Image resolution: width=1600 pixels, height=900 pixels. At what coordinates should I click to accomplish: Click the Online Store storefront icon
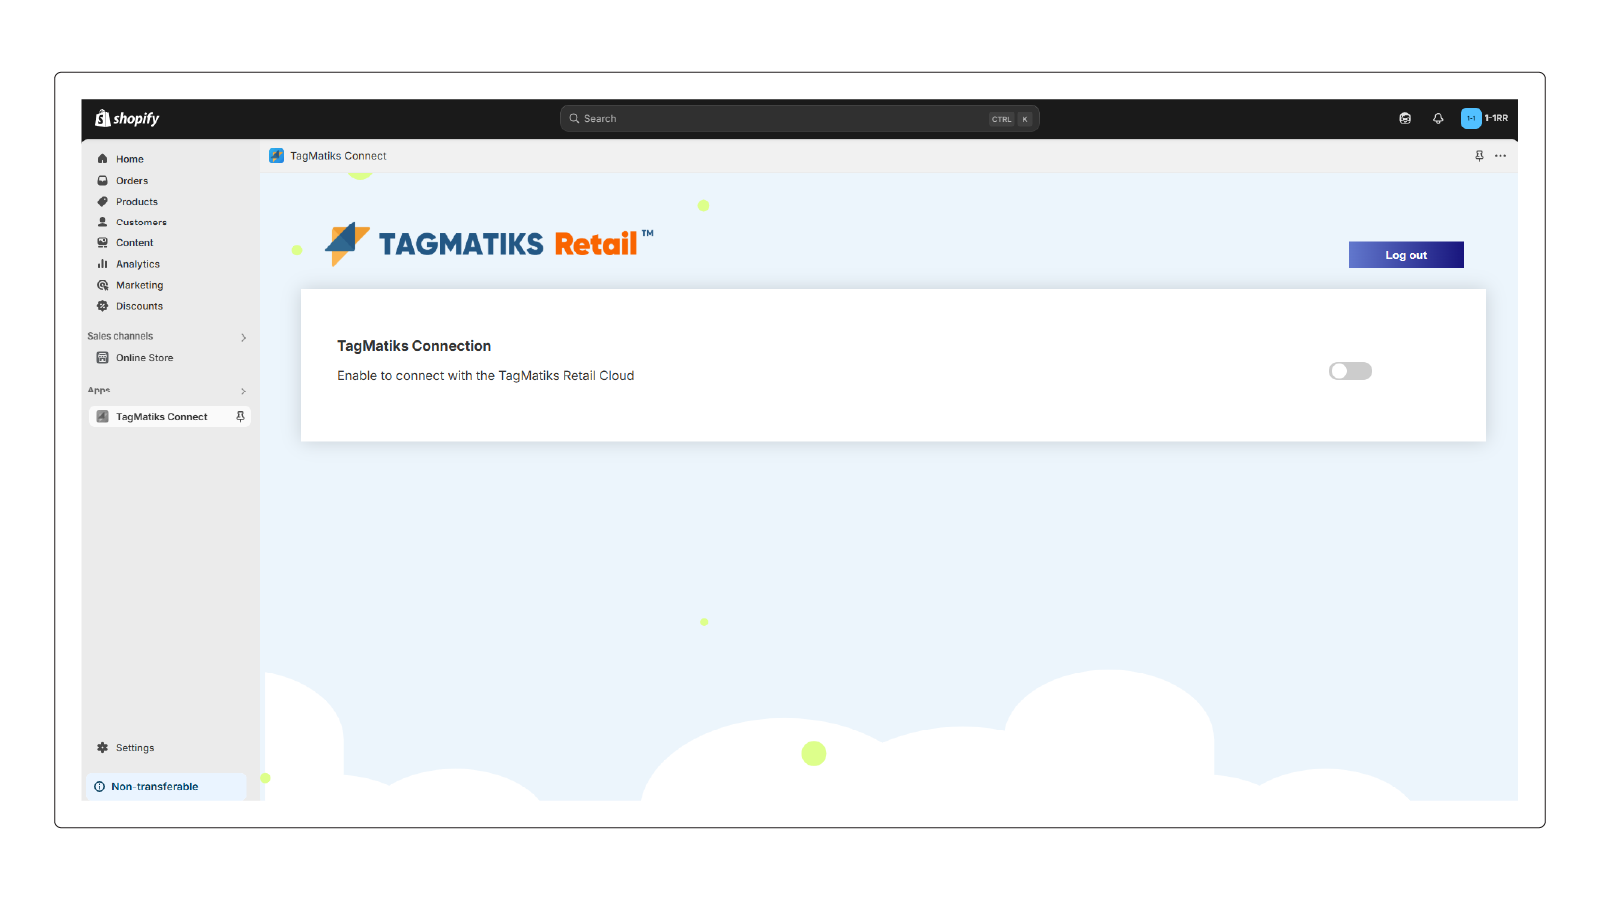click(102, 358)
